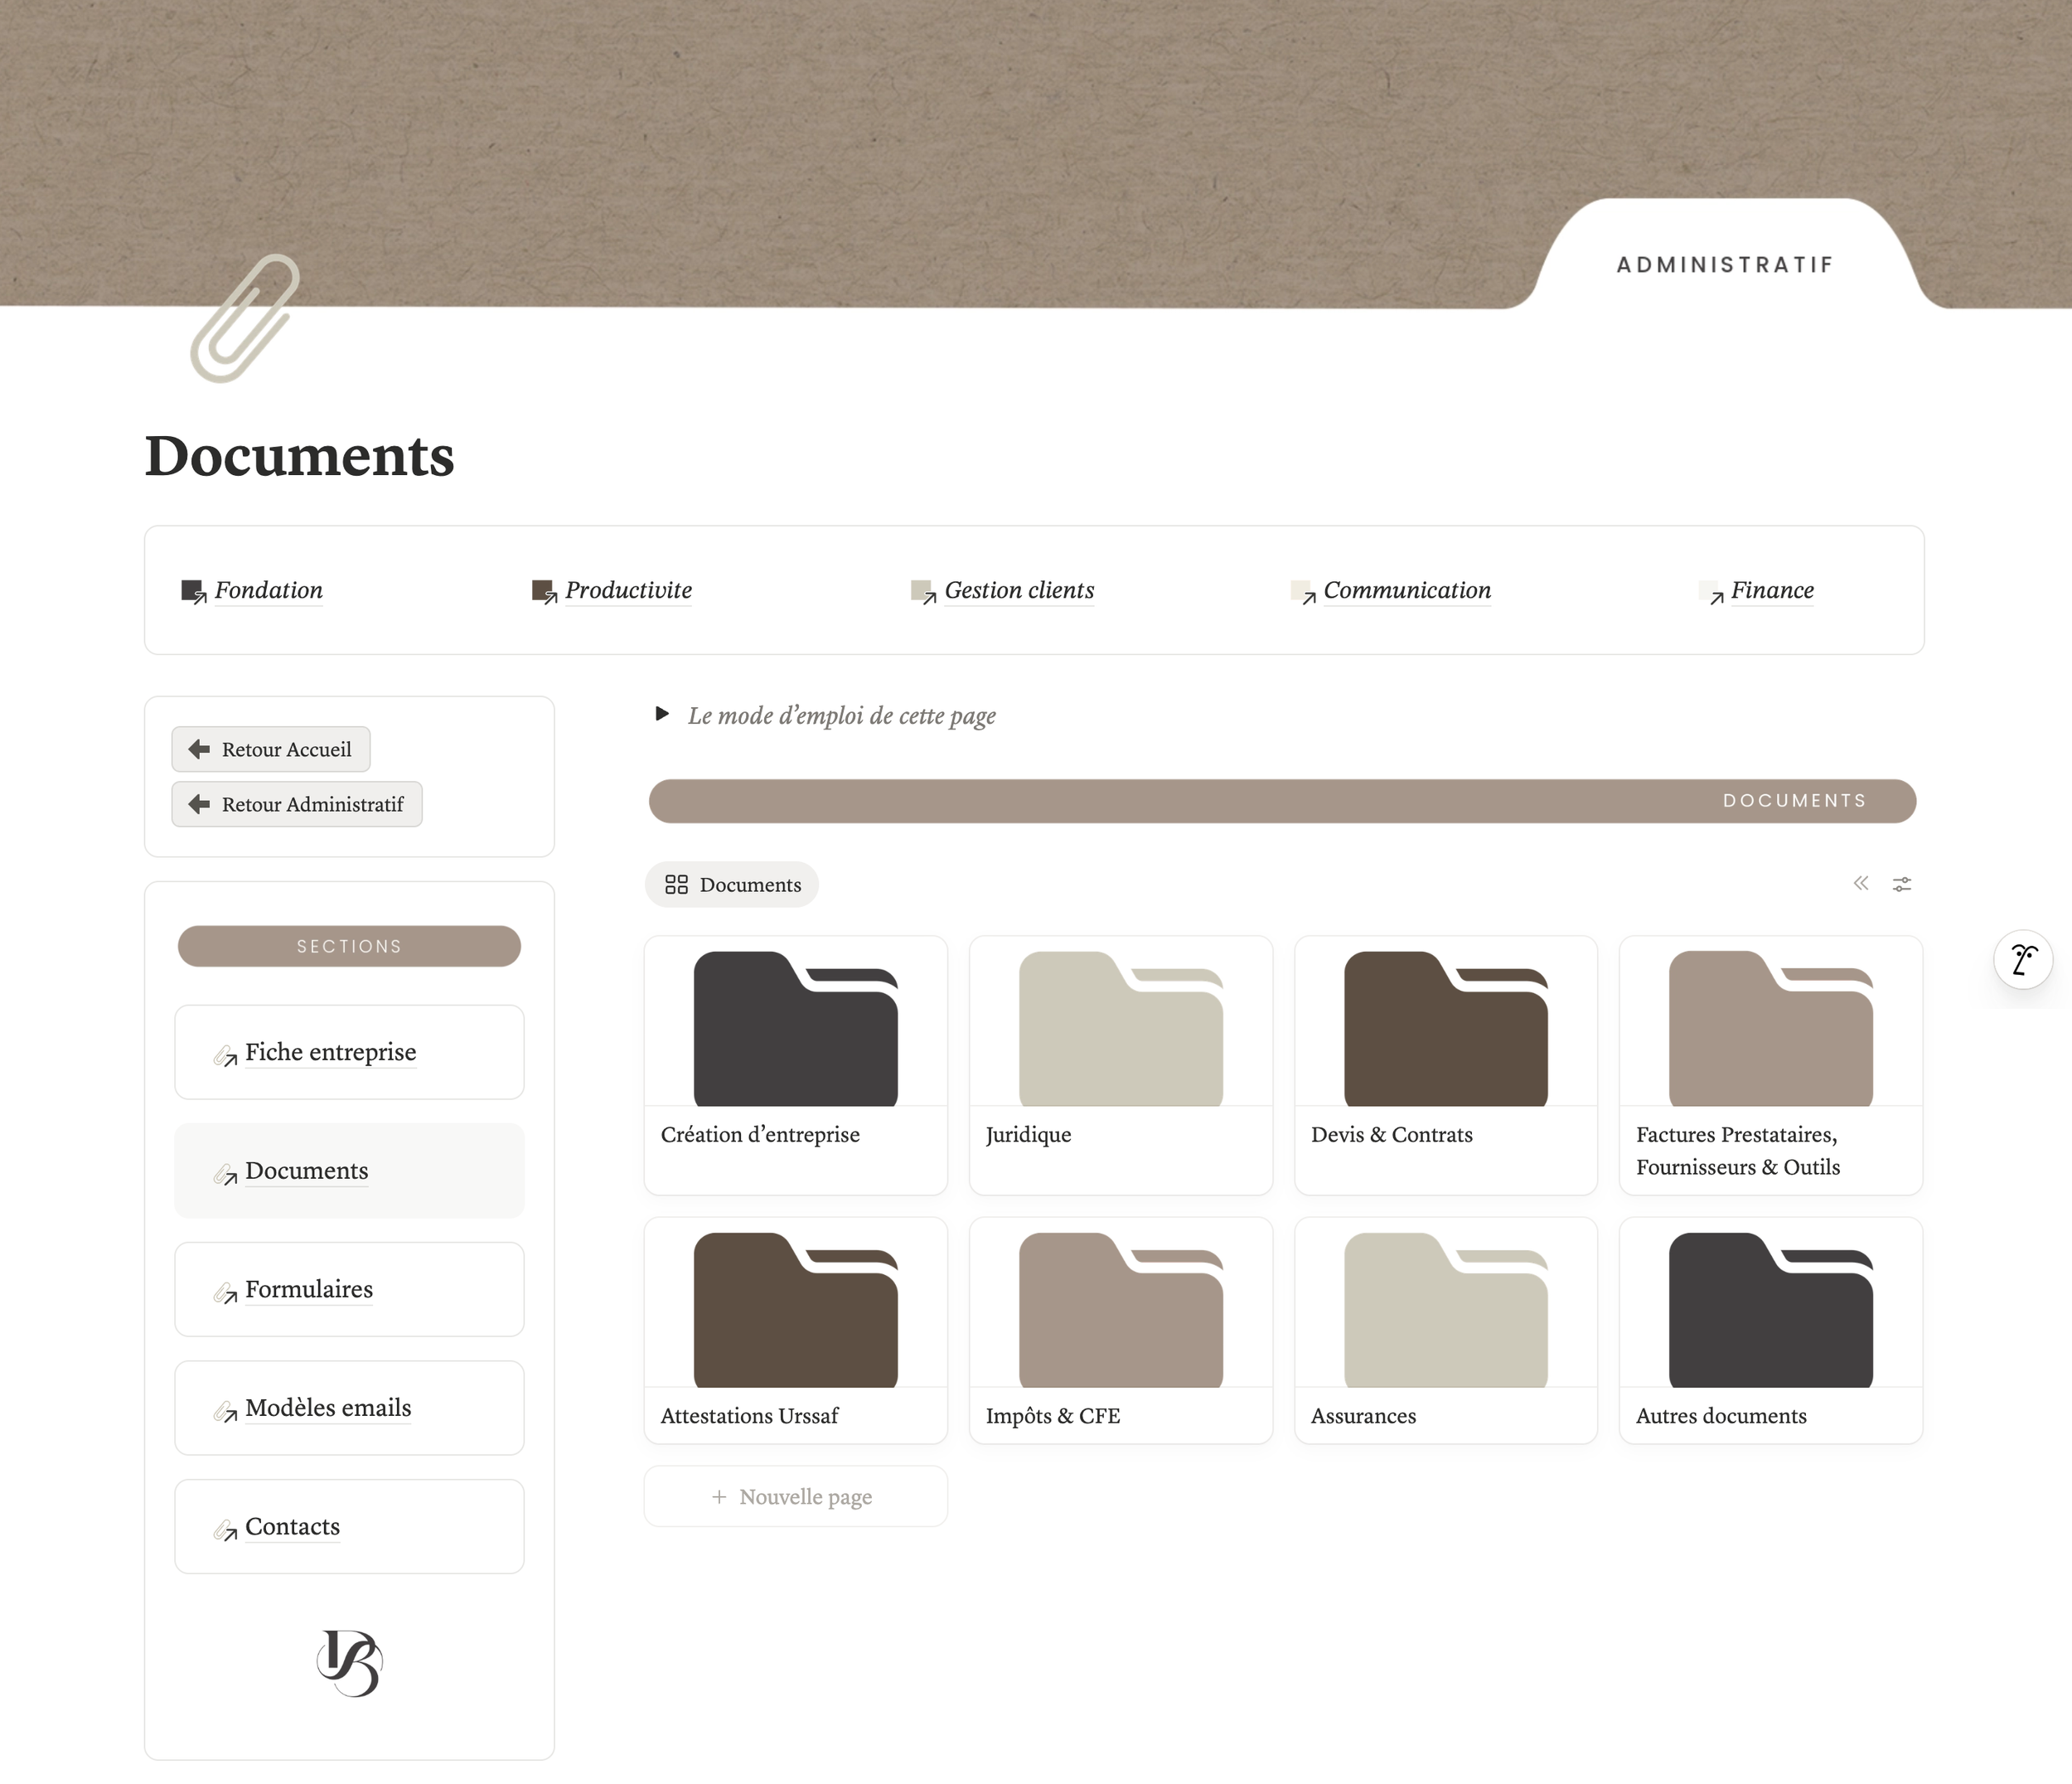Viewport: 2072px width, 1784px height.
Task: Click the Assurances card title
Action: coord(1363,1416)
